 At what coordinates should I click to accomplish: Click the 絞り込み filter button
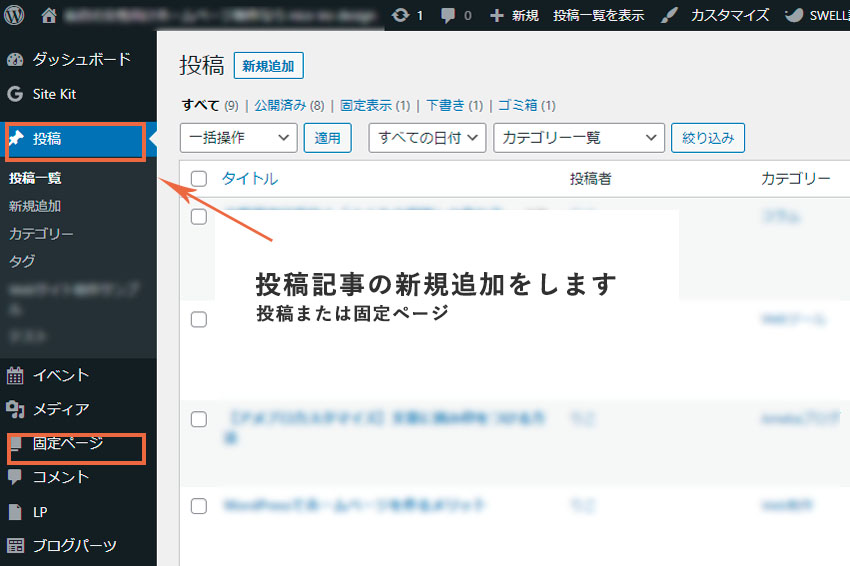pyautogui.click(x=708, y=138)
